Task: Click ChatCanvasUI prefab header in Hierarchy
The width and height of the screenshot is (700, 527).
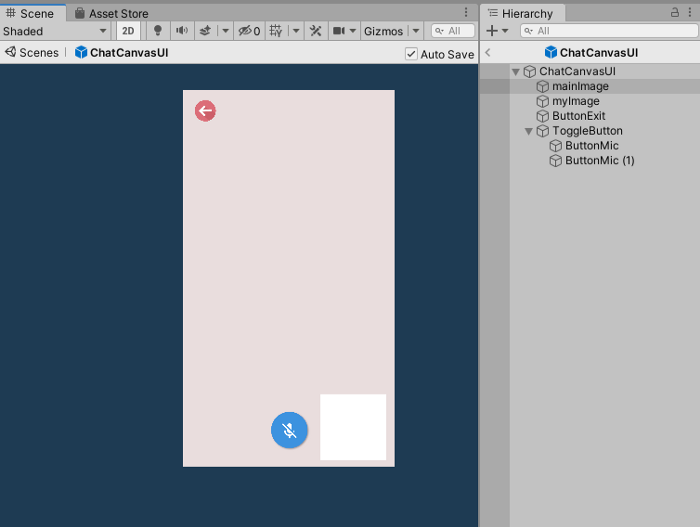Action: pos(592,53)
